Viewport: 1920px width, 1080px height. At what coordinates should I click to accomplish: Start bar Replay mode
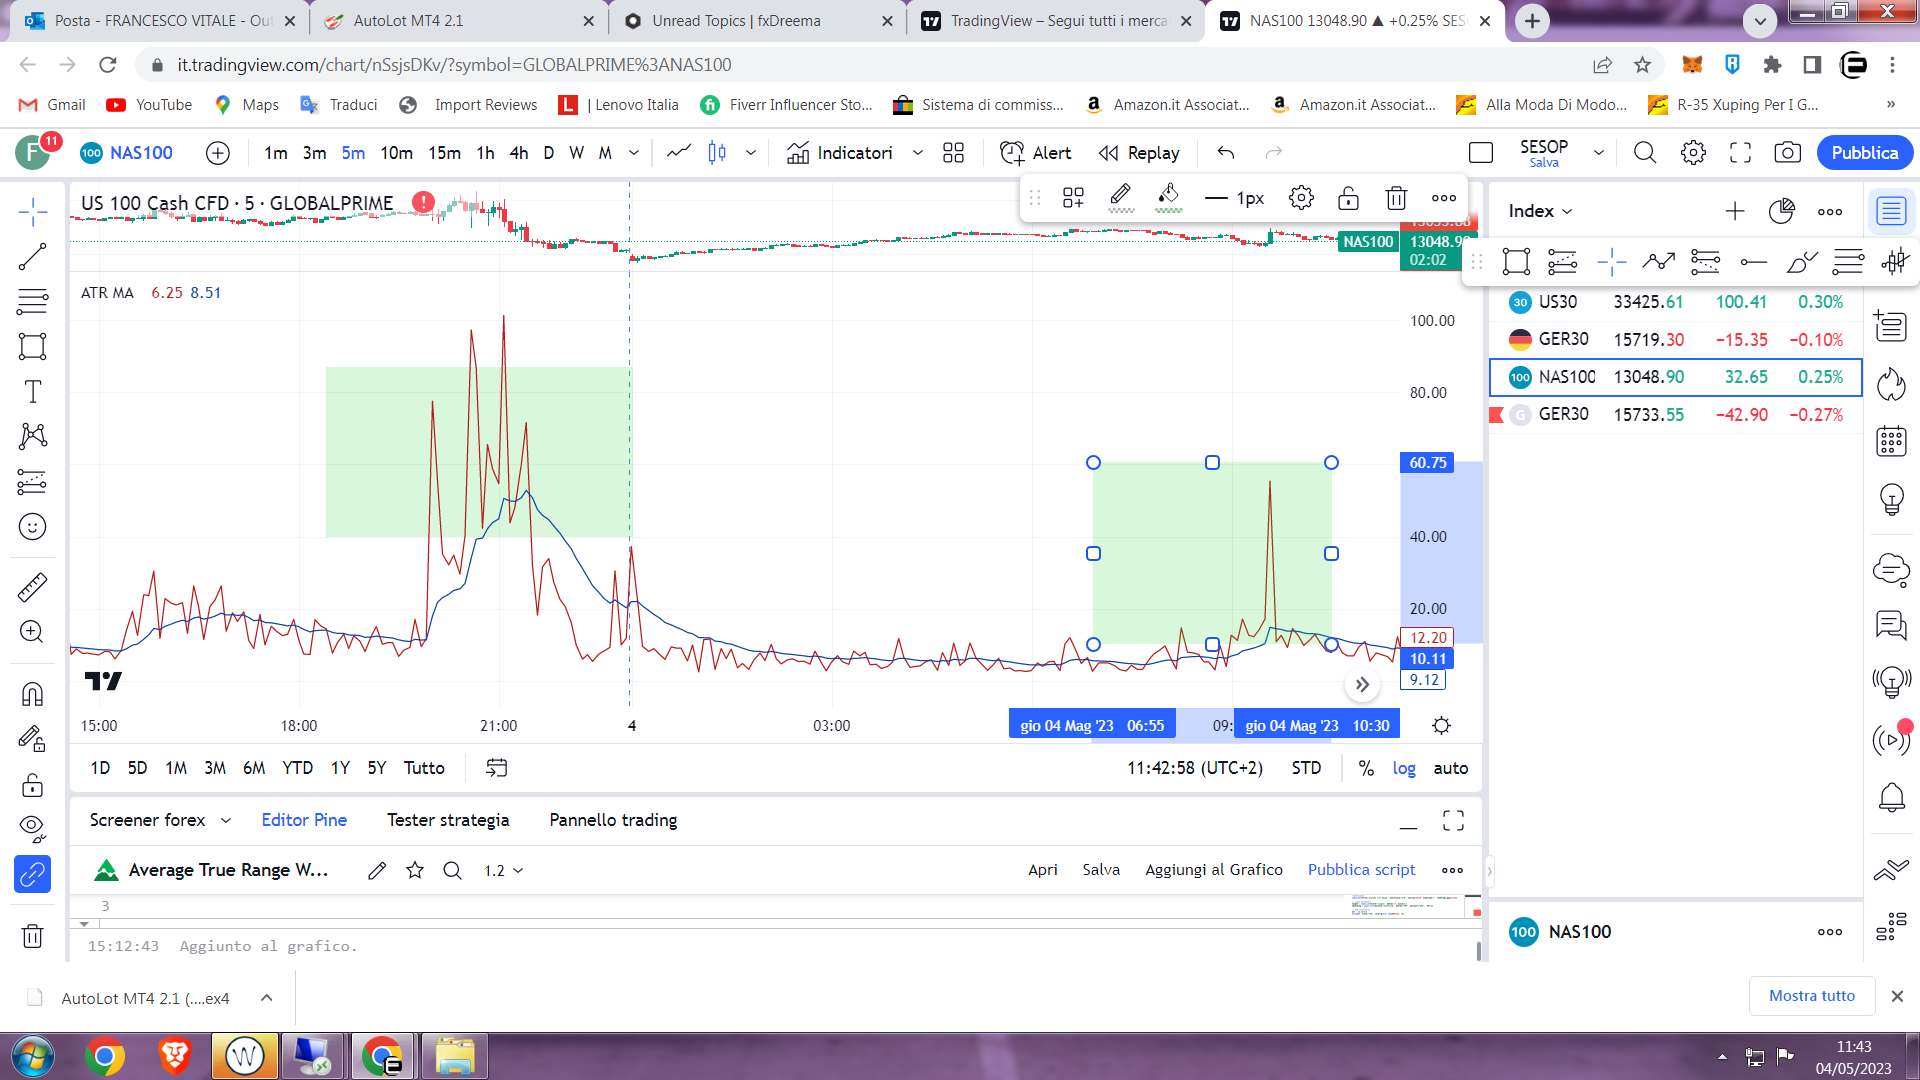(x=1139, y=153)
